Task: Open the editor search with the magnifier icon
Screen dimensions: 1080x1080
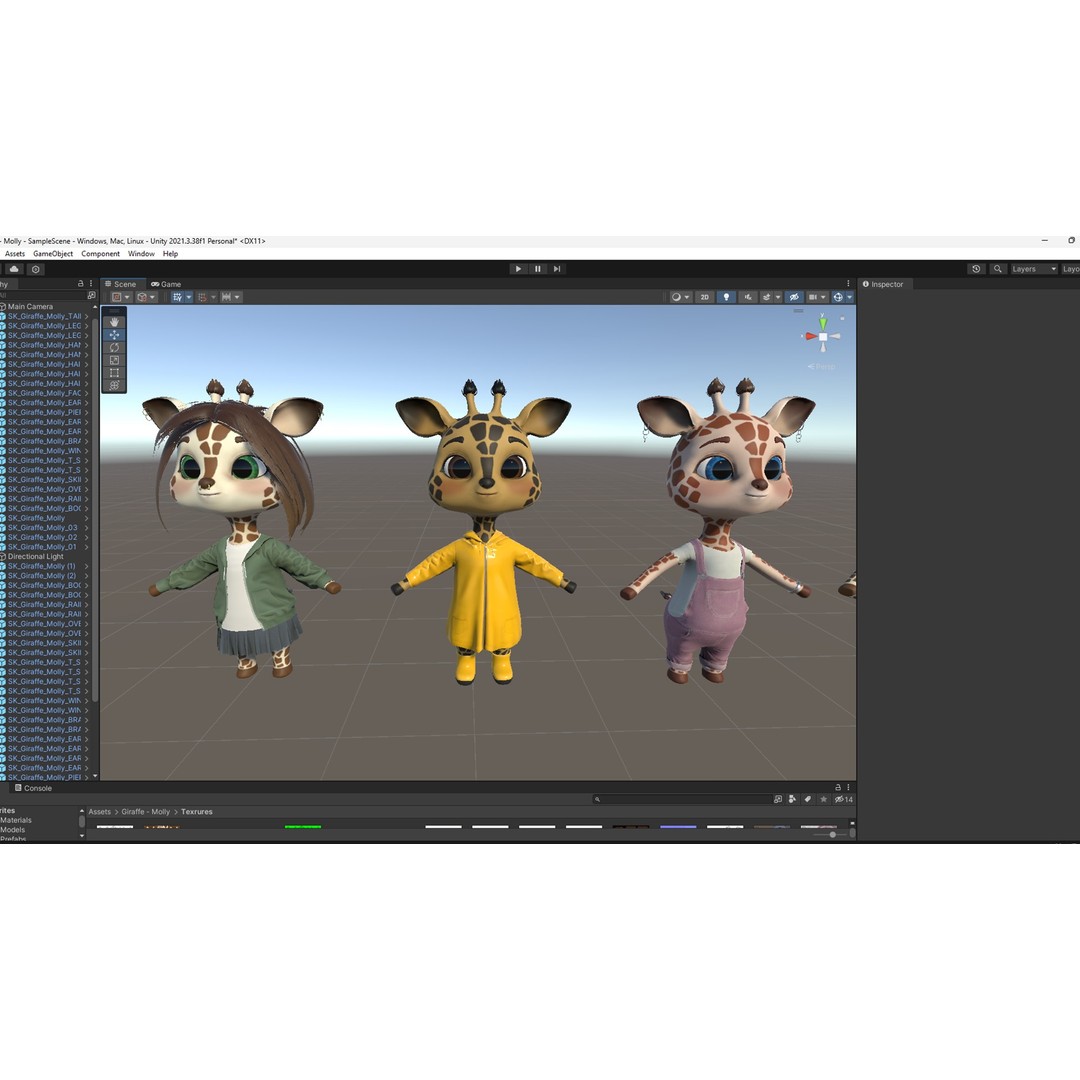Action: (997, 268)
